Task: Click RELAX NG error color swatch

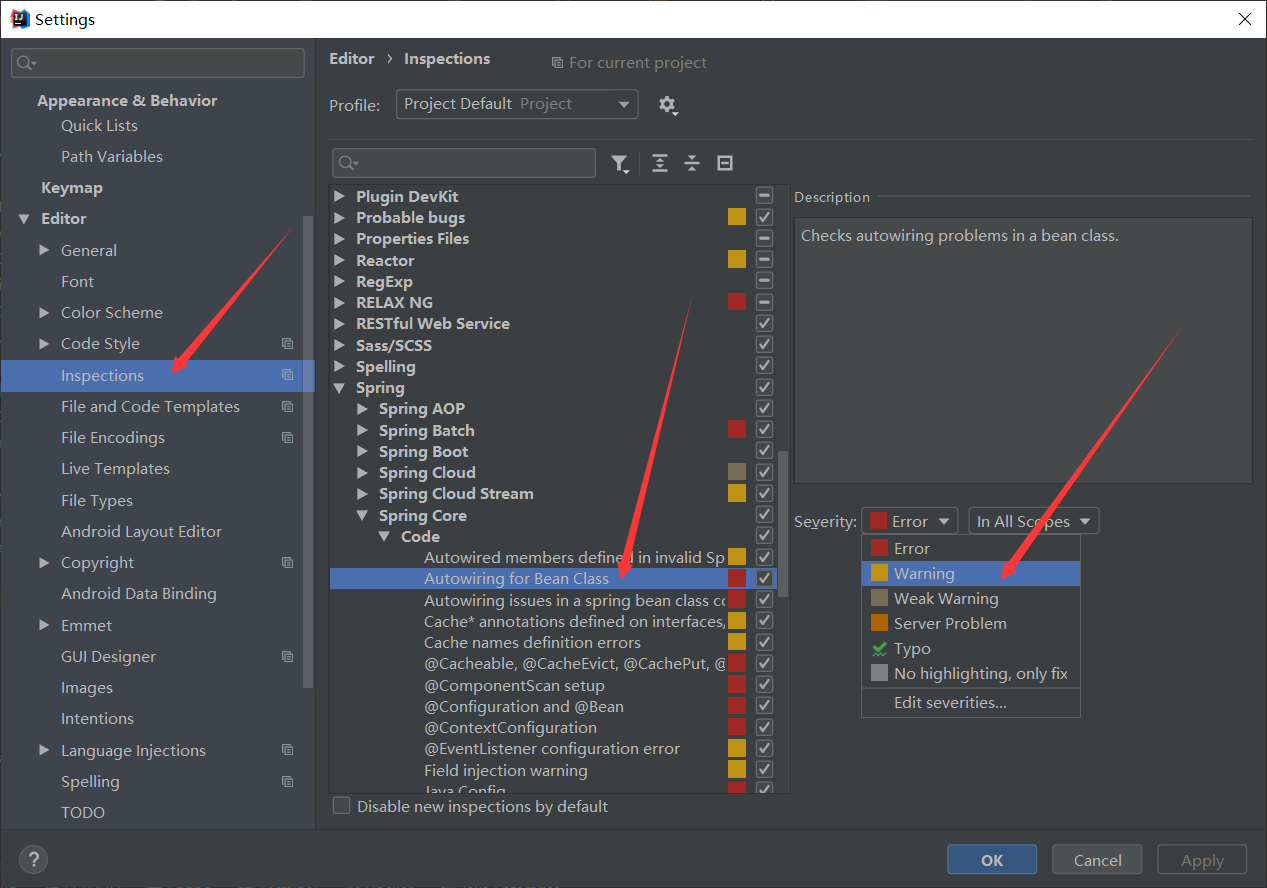Action: (x=737, y=302)
